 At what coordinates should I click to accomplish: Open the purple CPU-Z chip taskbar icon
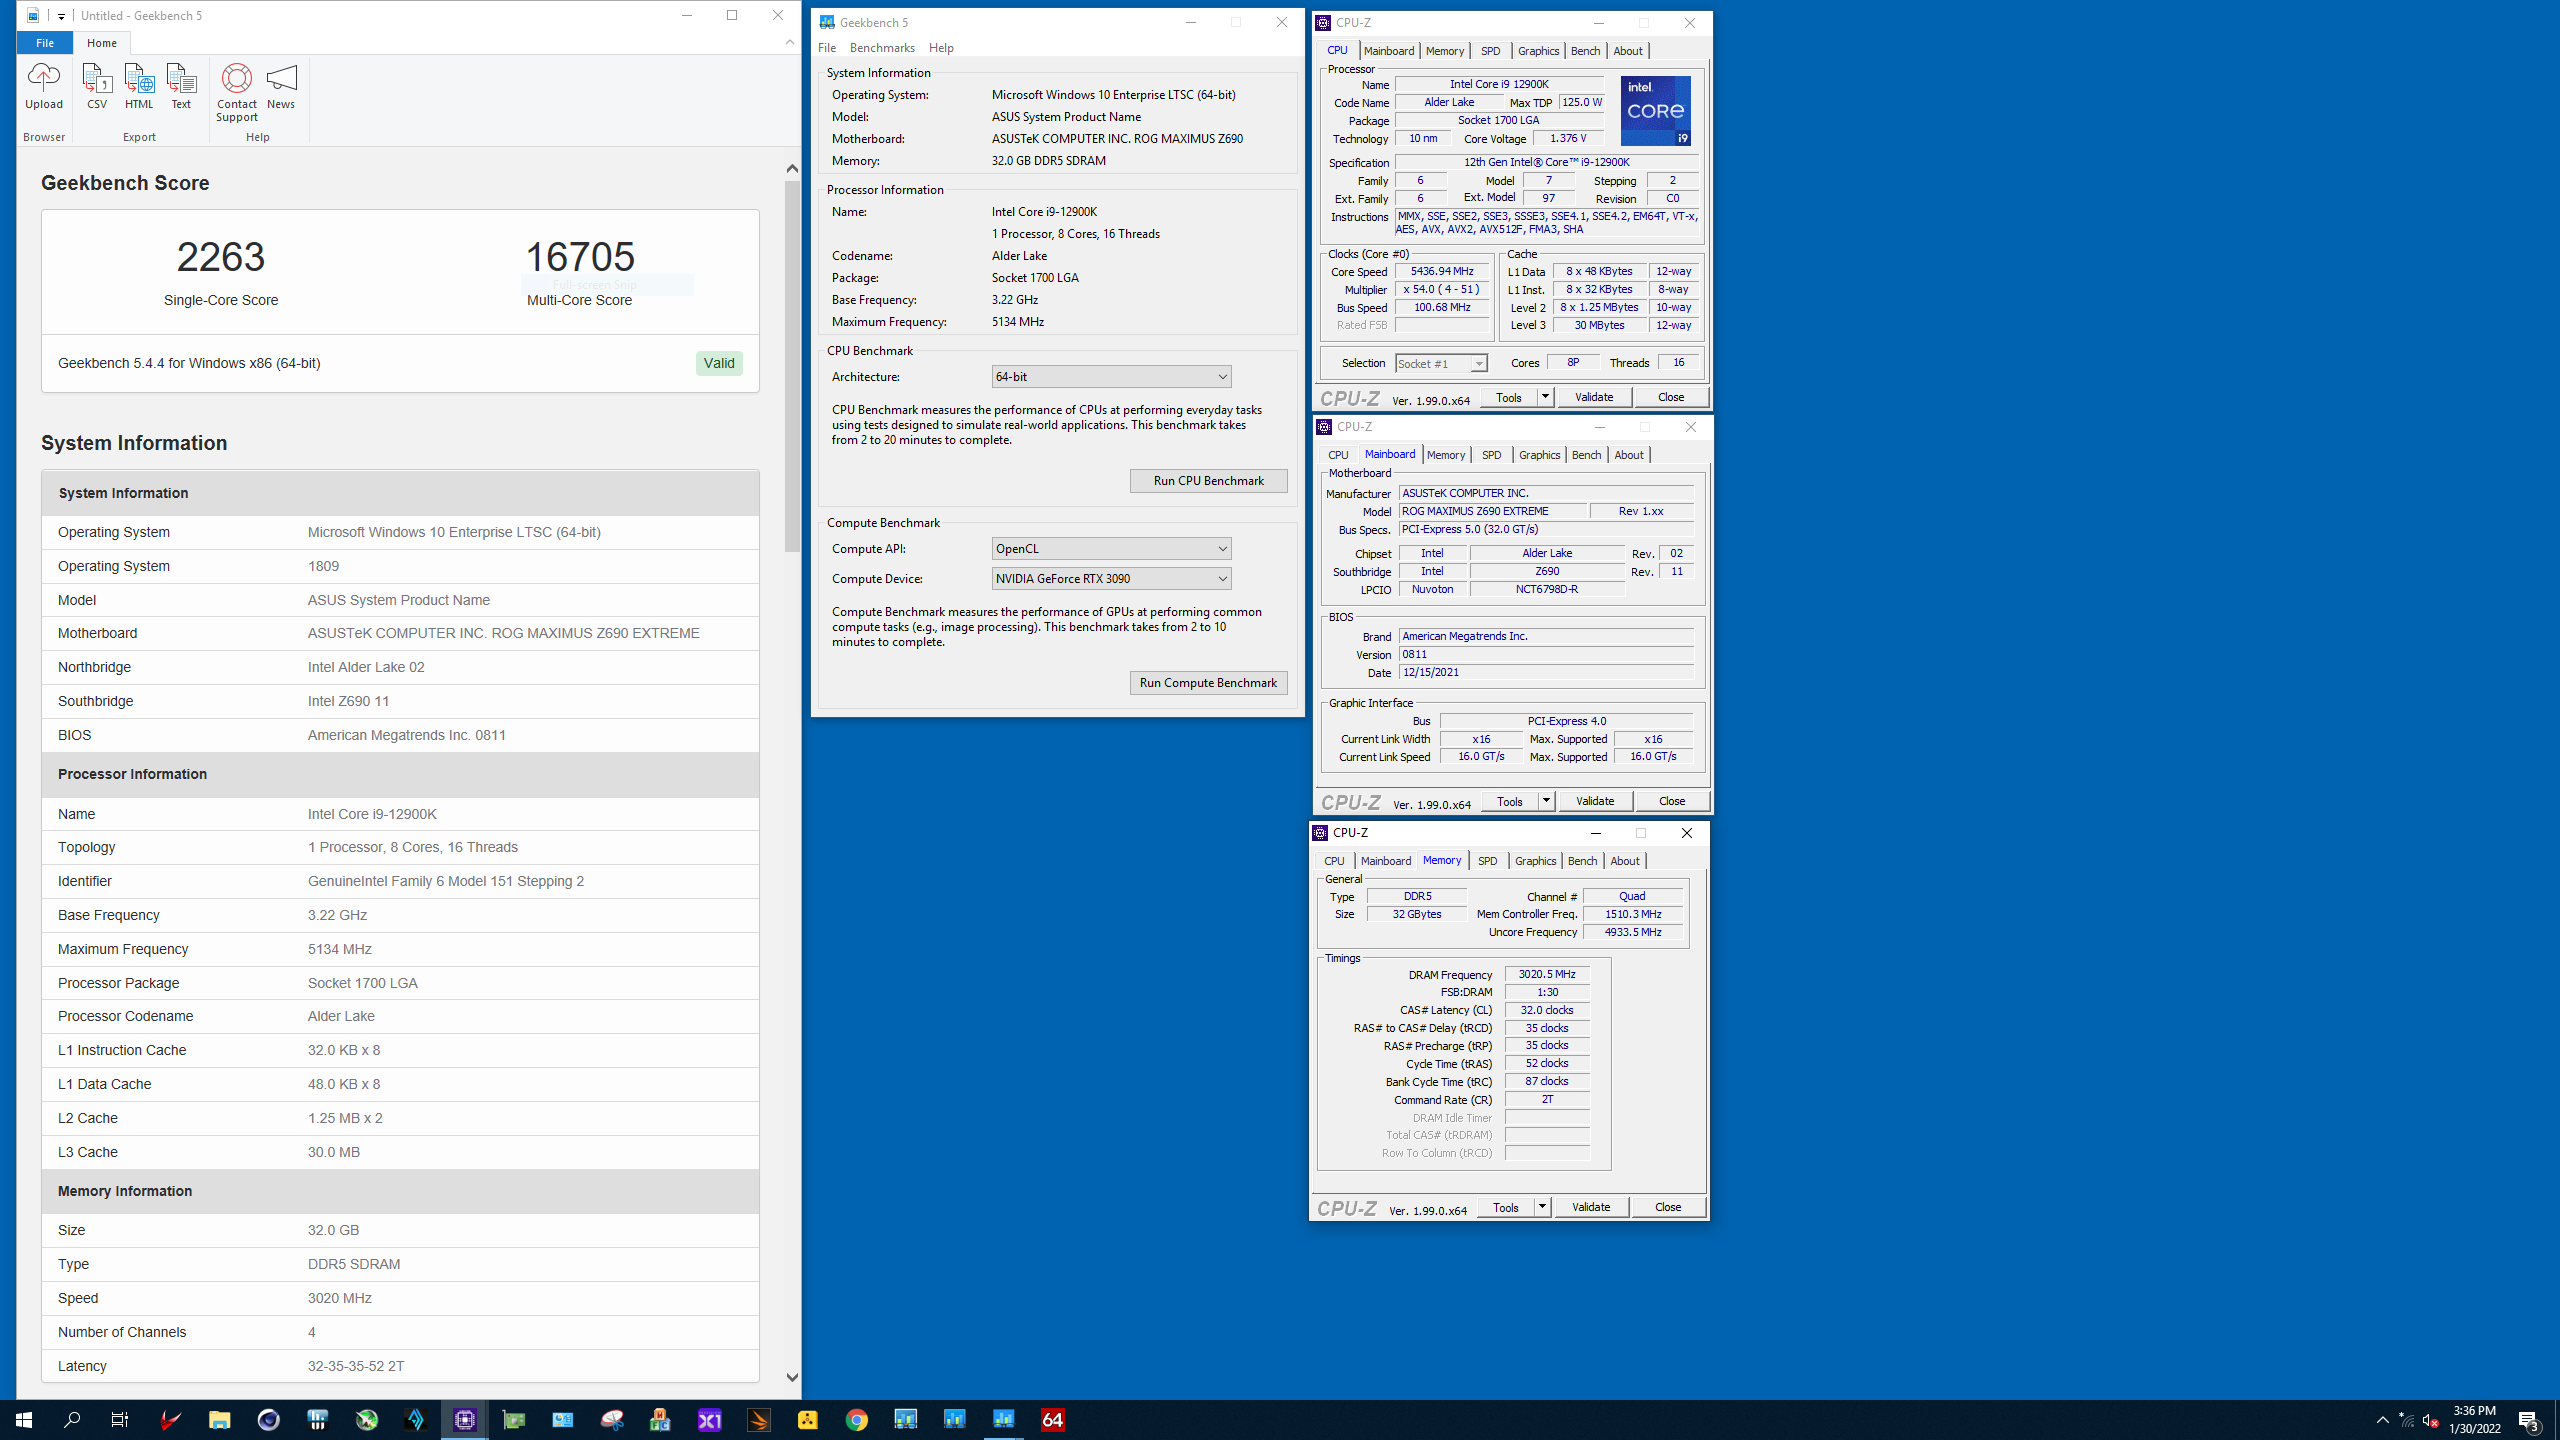[464, 1419]
